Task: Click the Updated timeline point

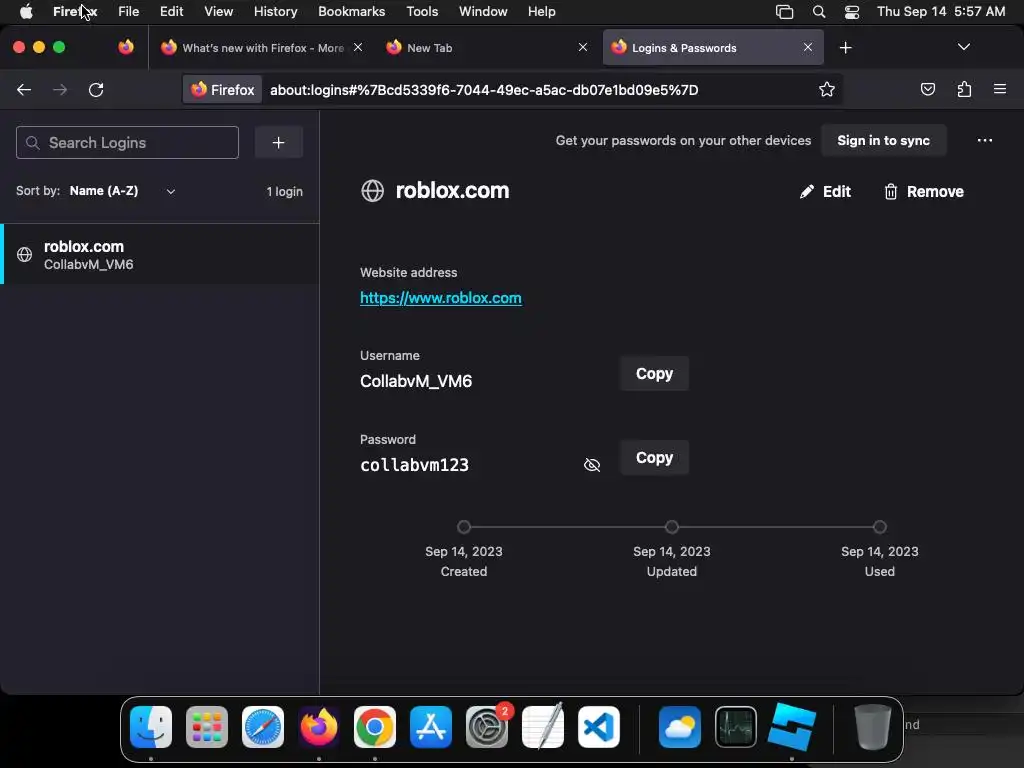Action: [x=671, y=527]
